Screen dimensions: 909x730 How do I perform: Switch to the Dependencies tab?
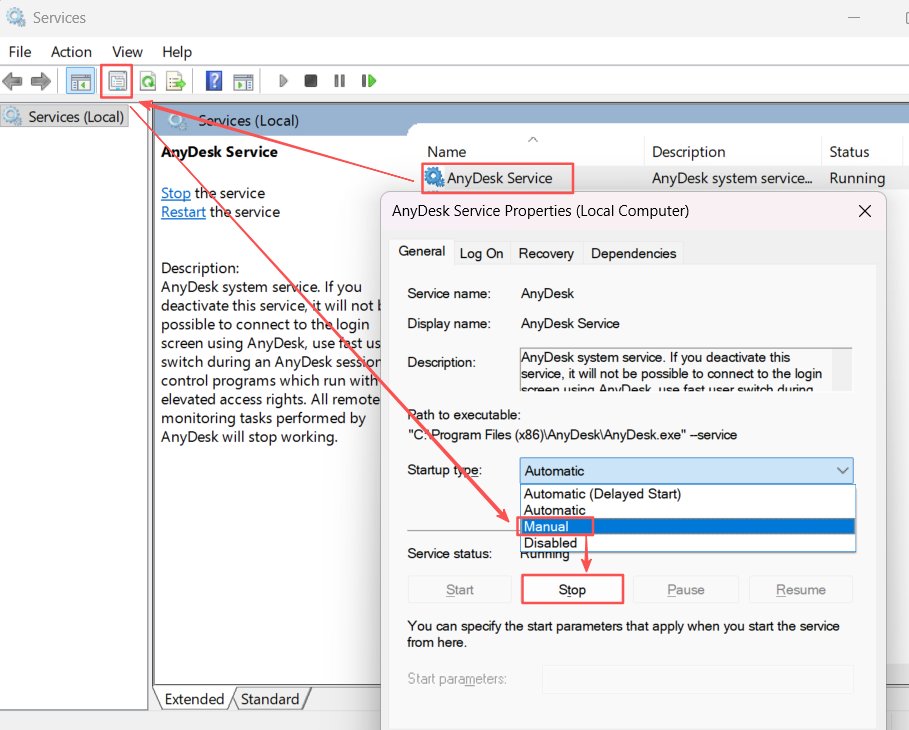point(633,253)
